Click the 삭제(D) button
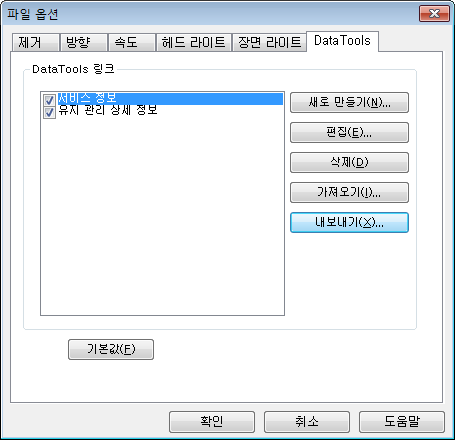Image resolution: width=455 pixels, height=440 pixels. click(x=349, y=162)
